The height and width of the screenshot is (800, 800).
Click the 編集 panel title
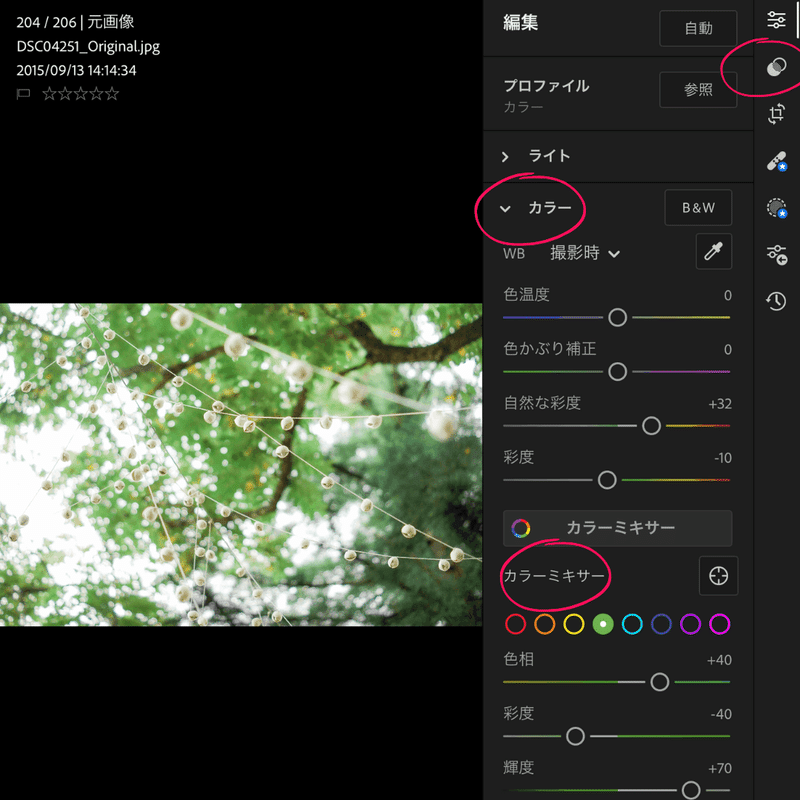pos(520,22)
